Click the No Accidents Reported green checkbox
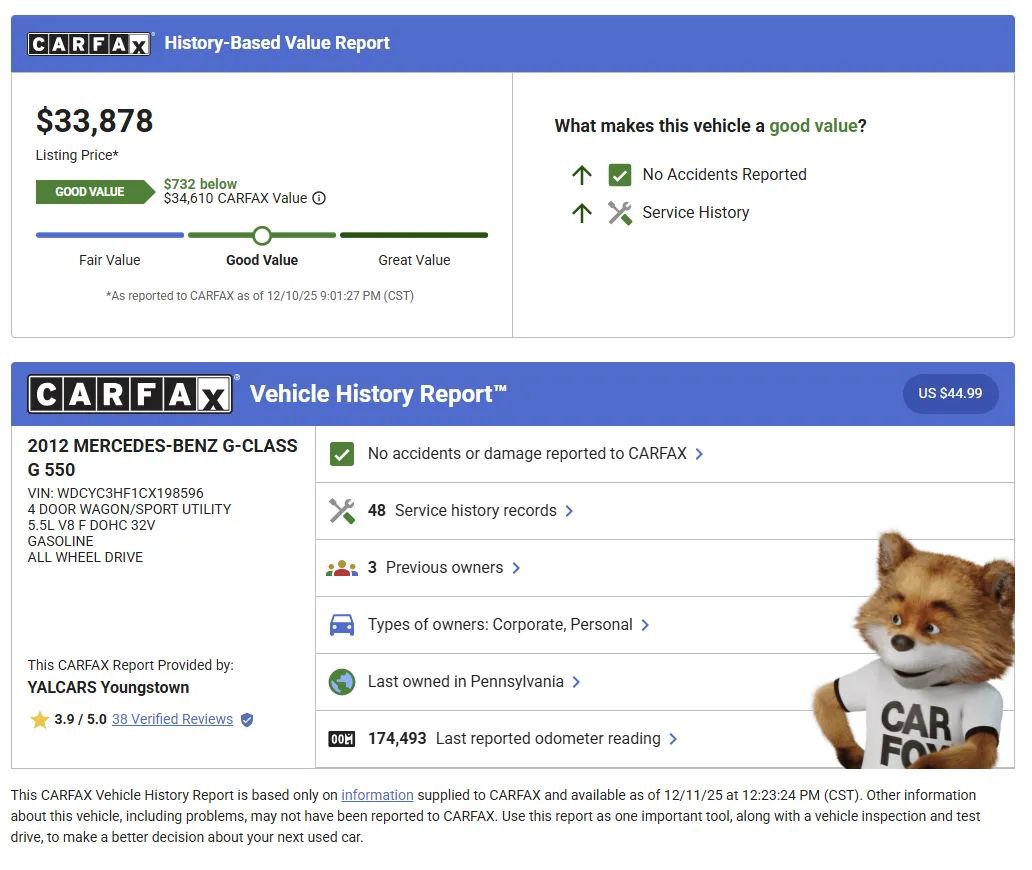This screenshot has height=870, width=1032. coord(620,175)
